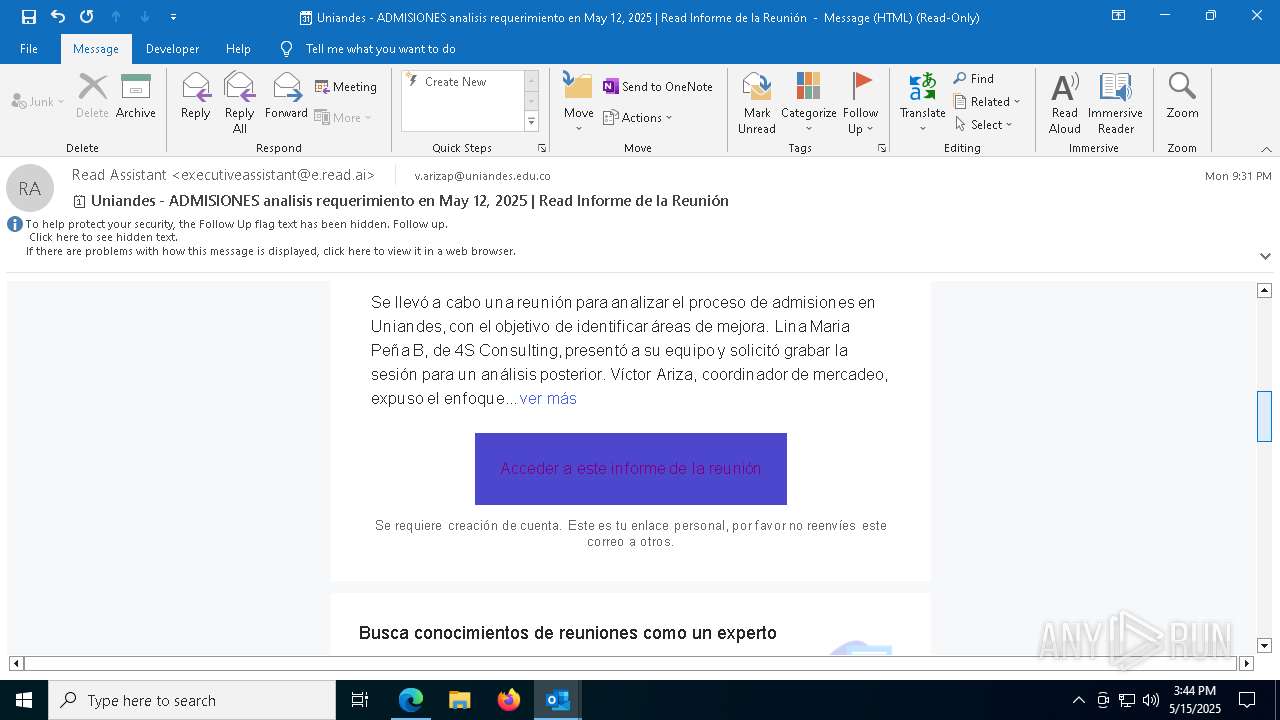Click the Zoom magnifier
The height and width of the screenshot is (720, 1280).
click(1182, 97)
